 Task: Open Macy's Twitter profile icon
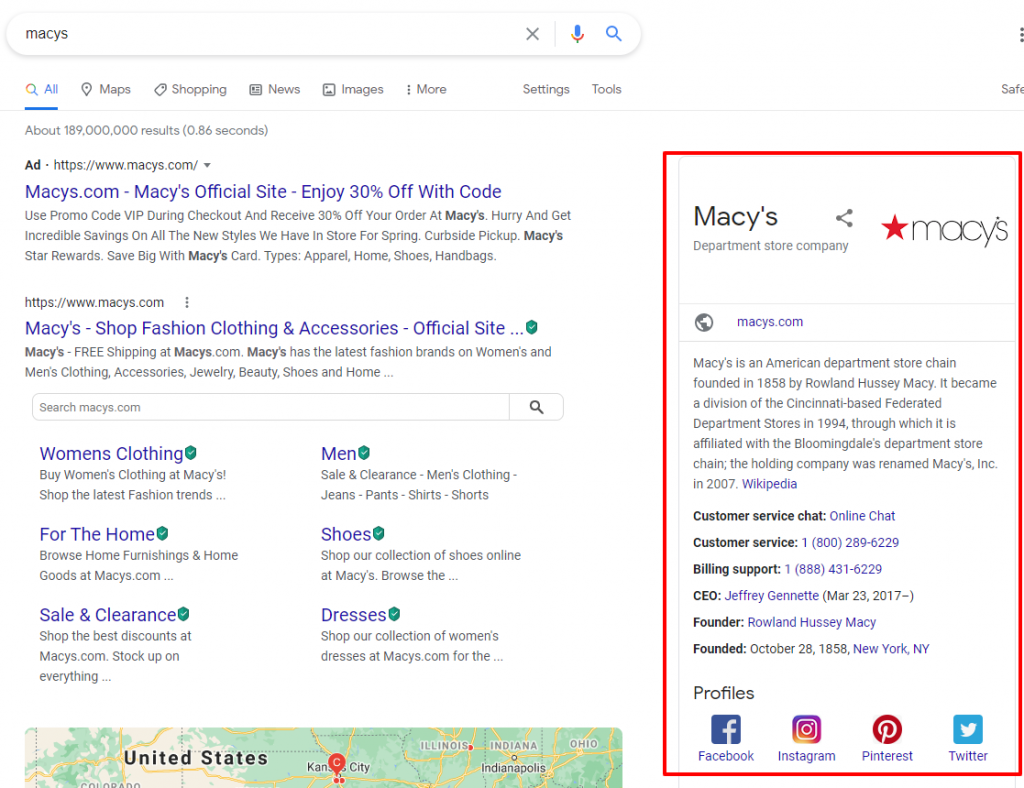pos(967,729)
